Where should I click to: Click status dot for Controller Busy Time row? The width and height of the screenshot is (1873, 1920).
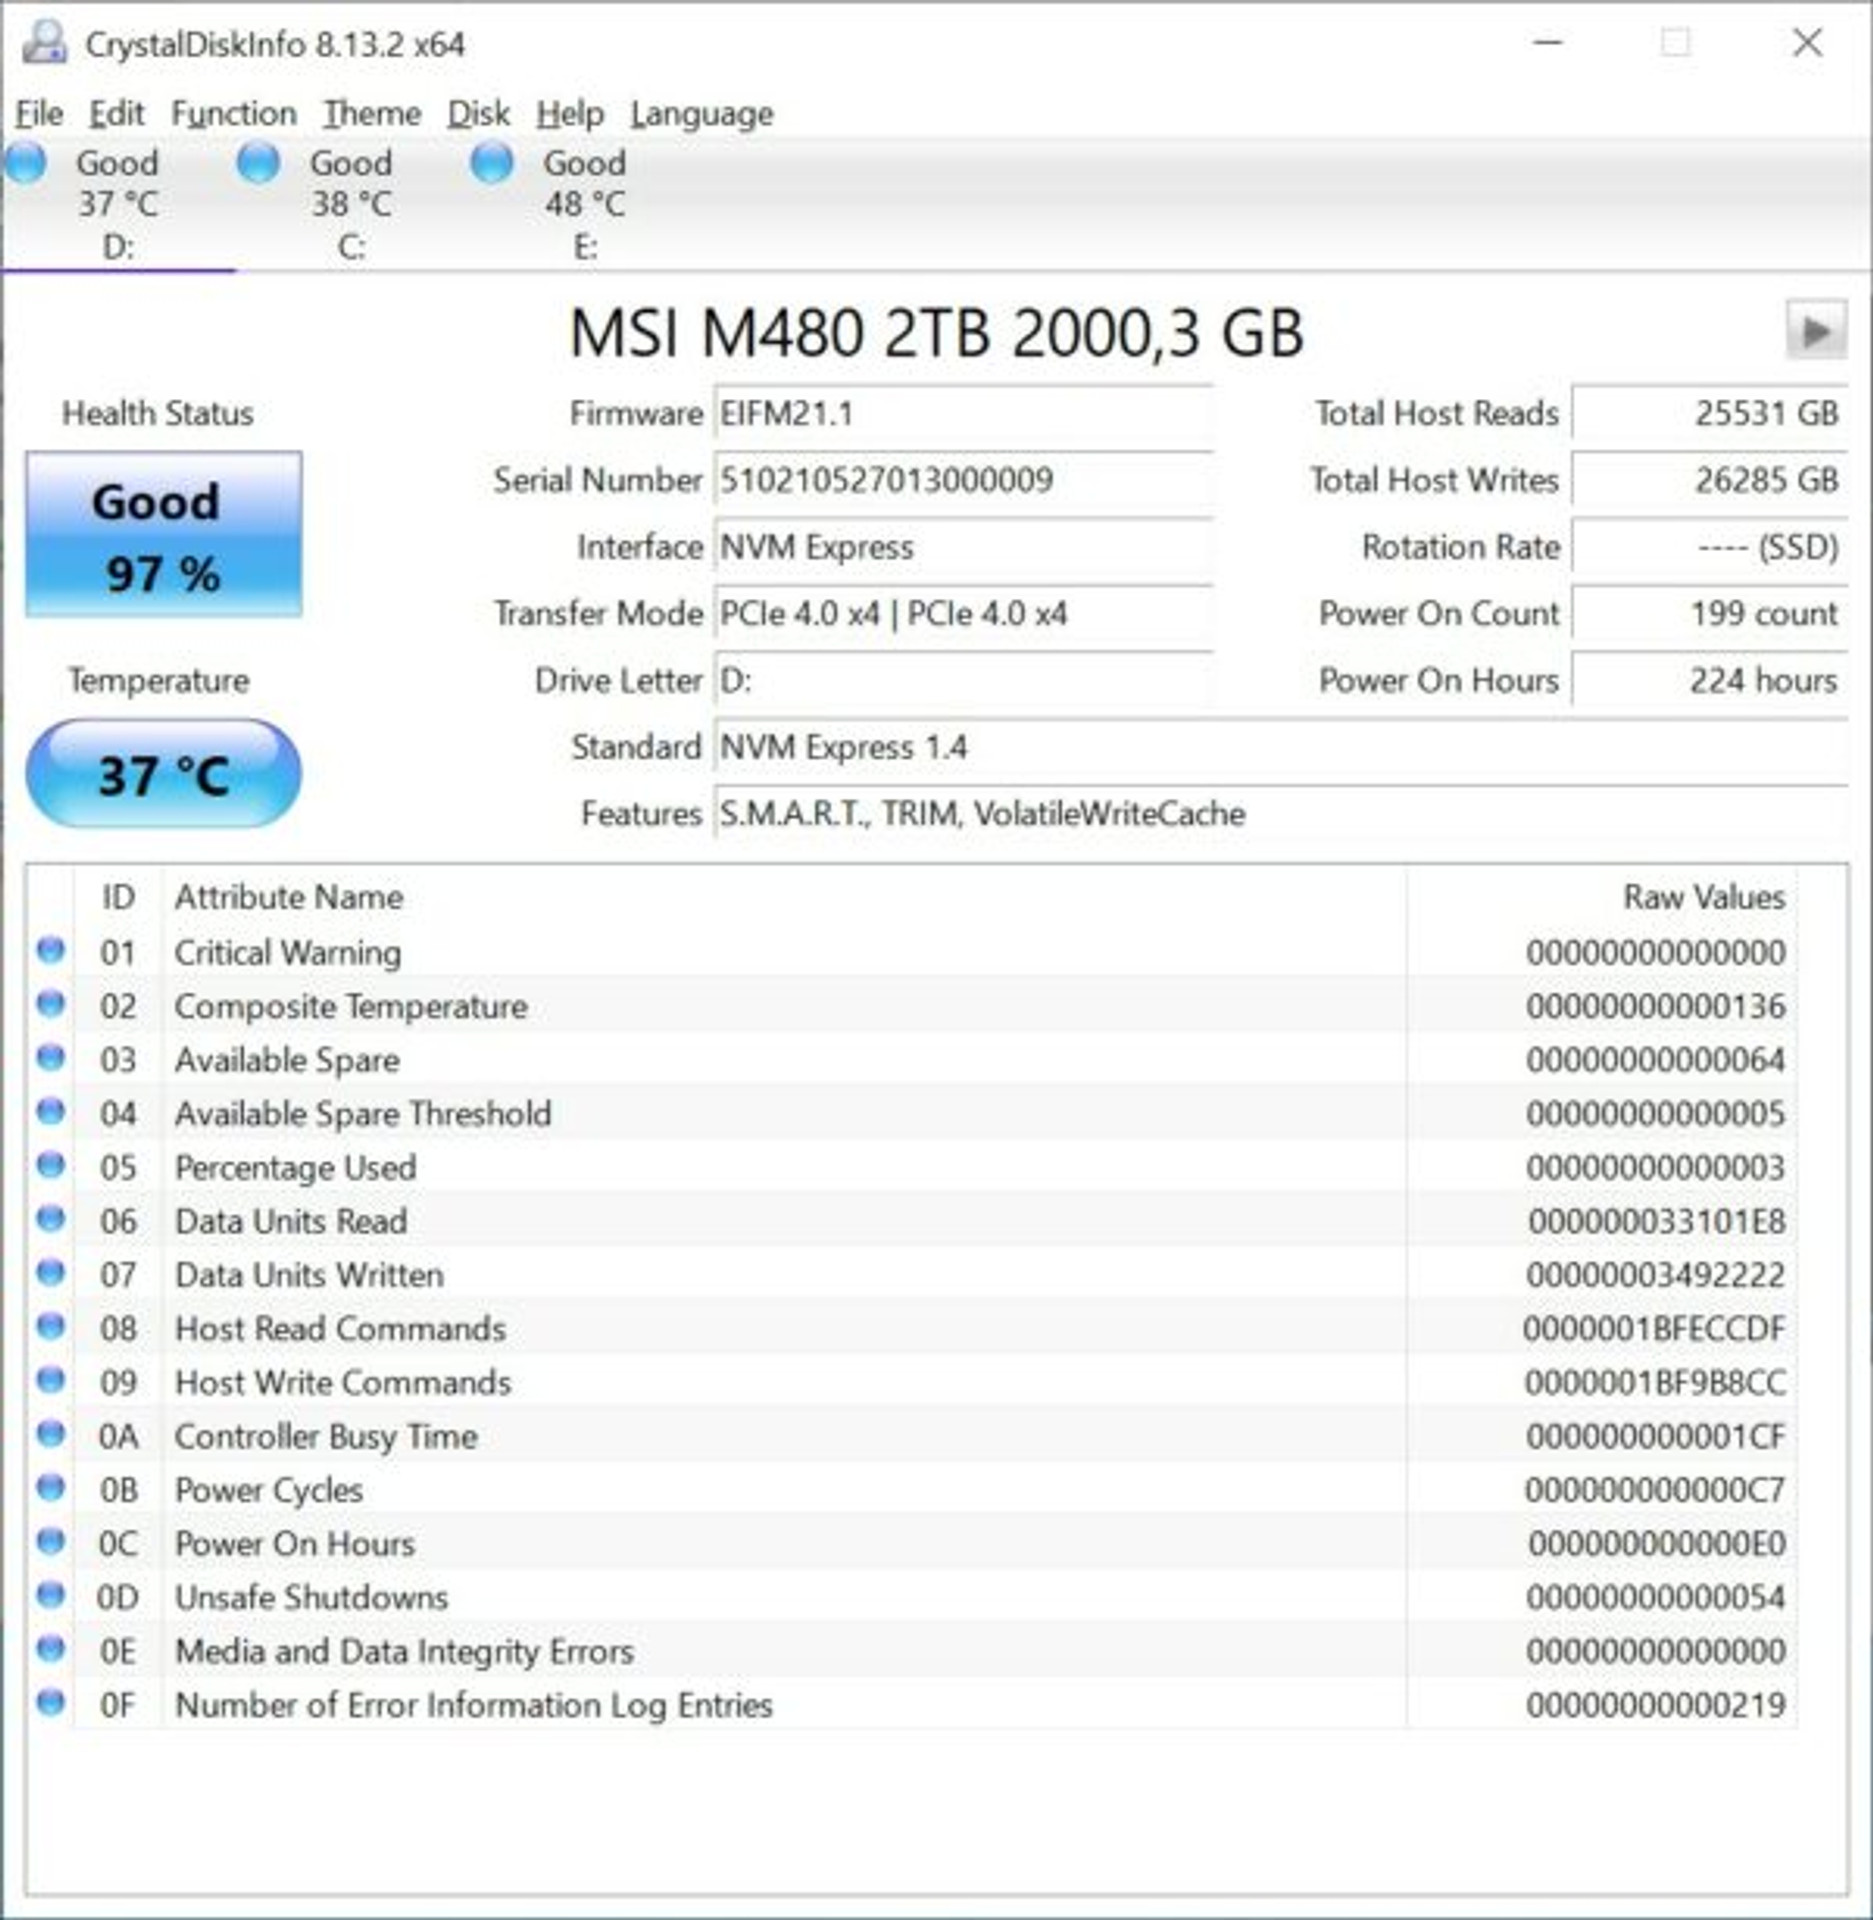(50, 1434)
